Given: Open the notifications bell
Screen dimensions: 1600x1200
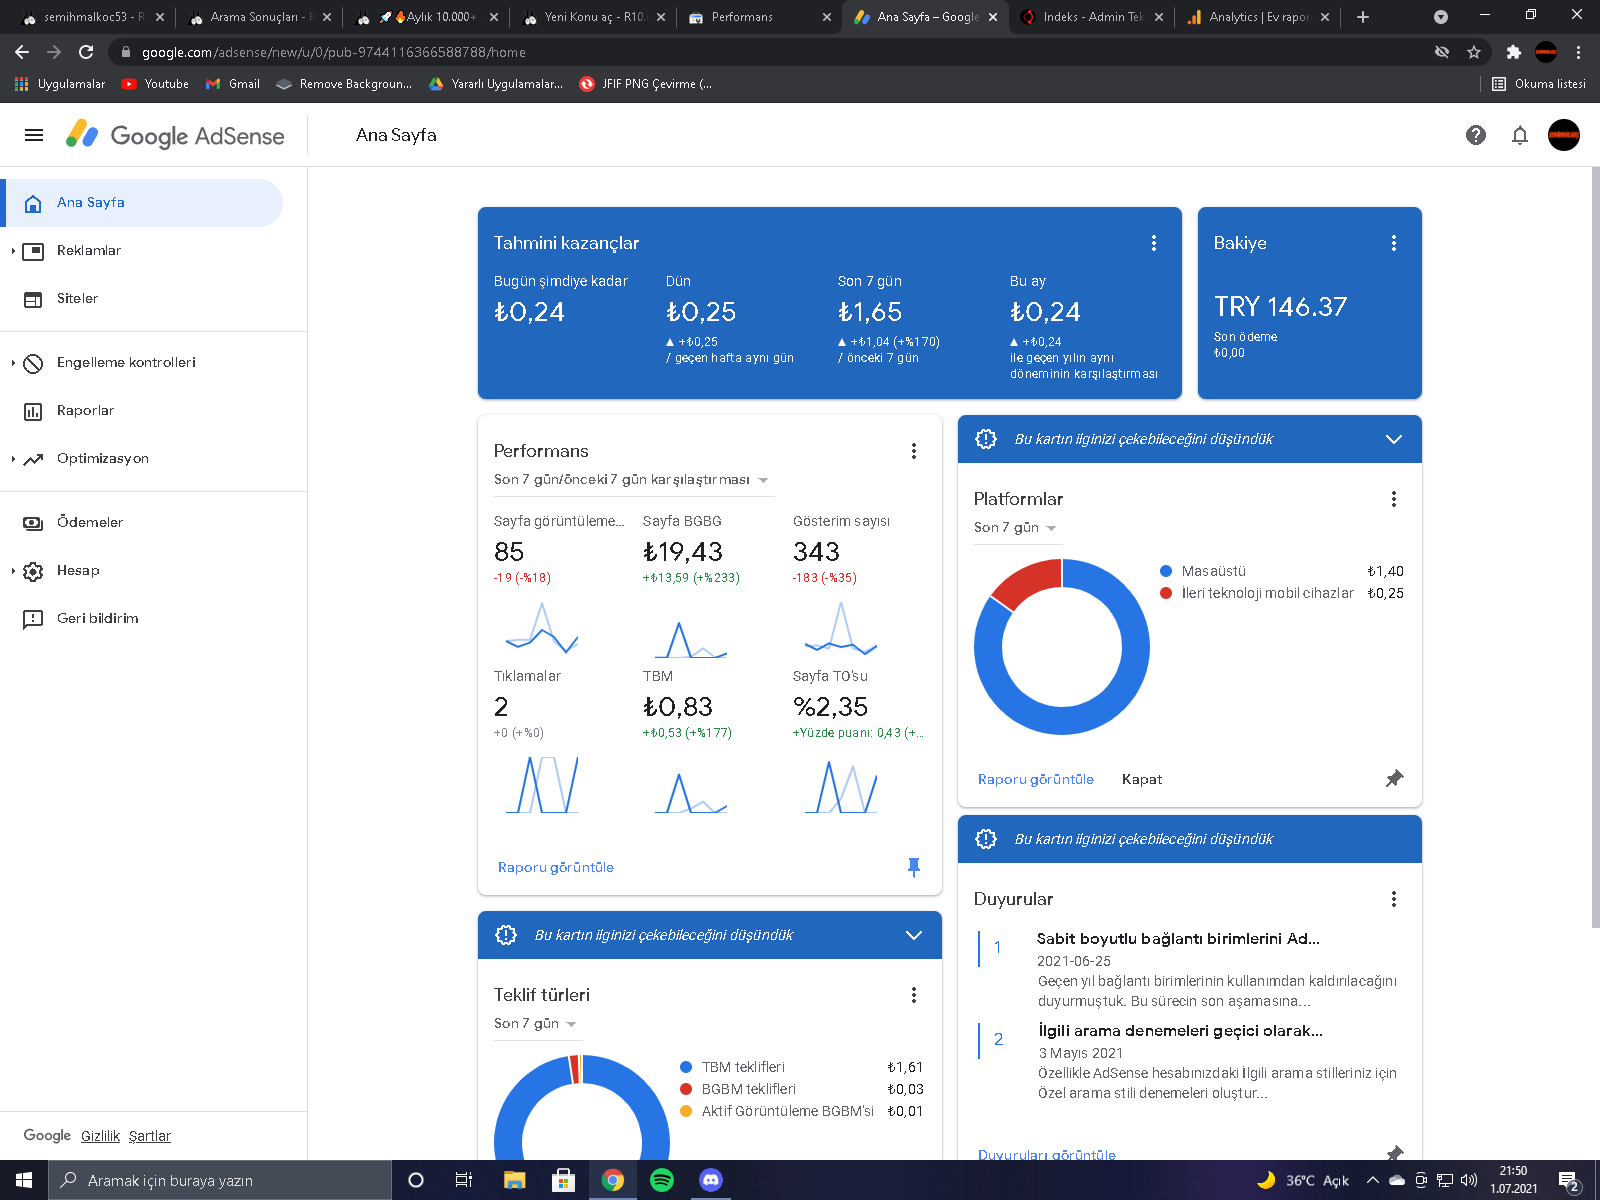Looking at the screenshot, I should [x=1520, y=135].
